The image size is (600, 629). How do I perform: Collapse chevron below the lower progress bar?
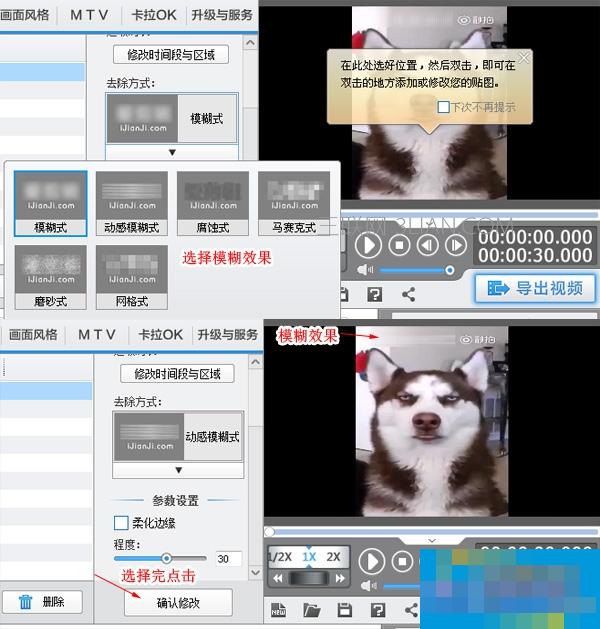coord(432,541)
